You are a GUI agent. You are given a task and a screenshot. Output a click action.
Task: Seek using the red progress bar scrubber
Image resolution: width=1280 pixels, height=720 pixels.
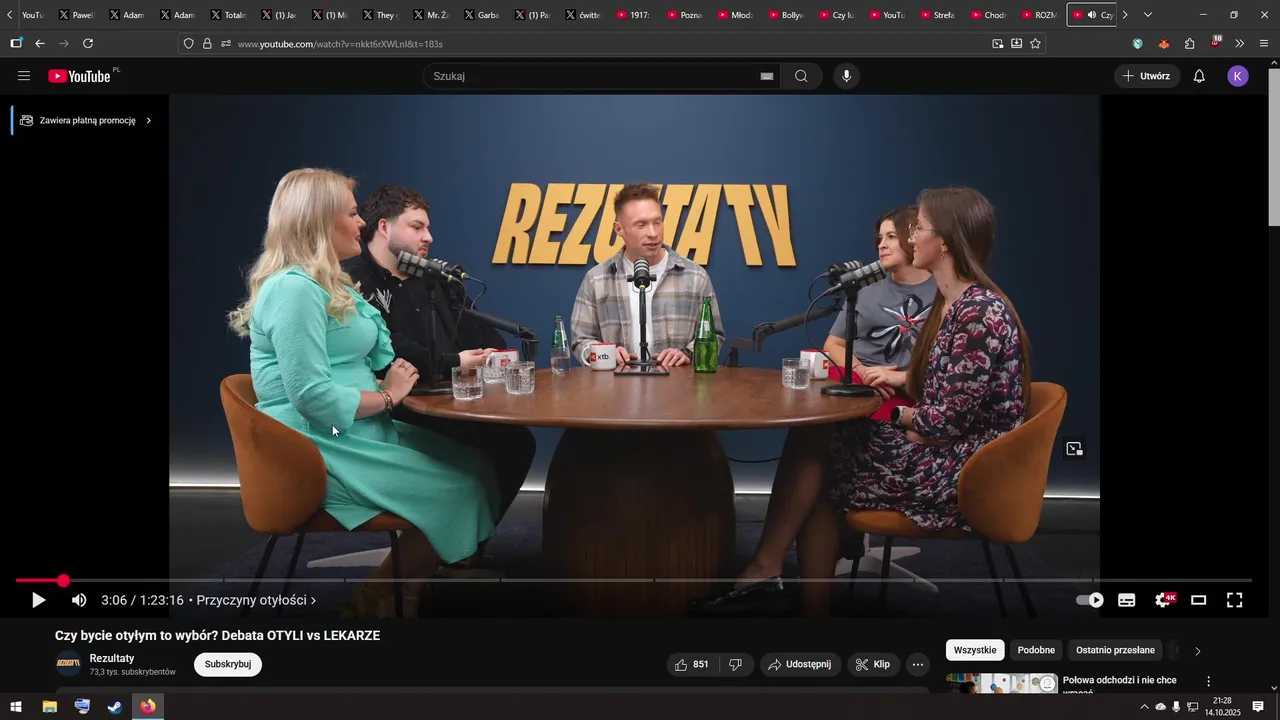[63, 580]
